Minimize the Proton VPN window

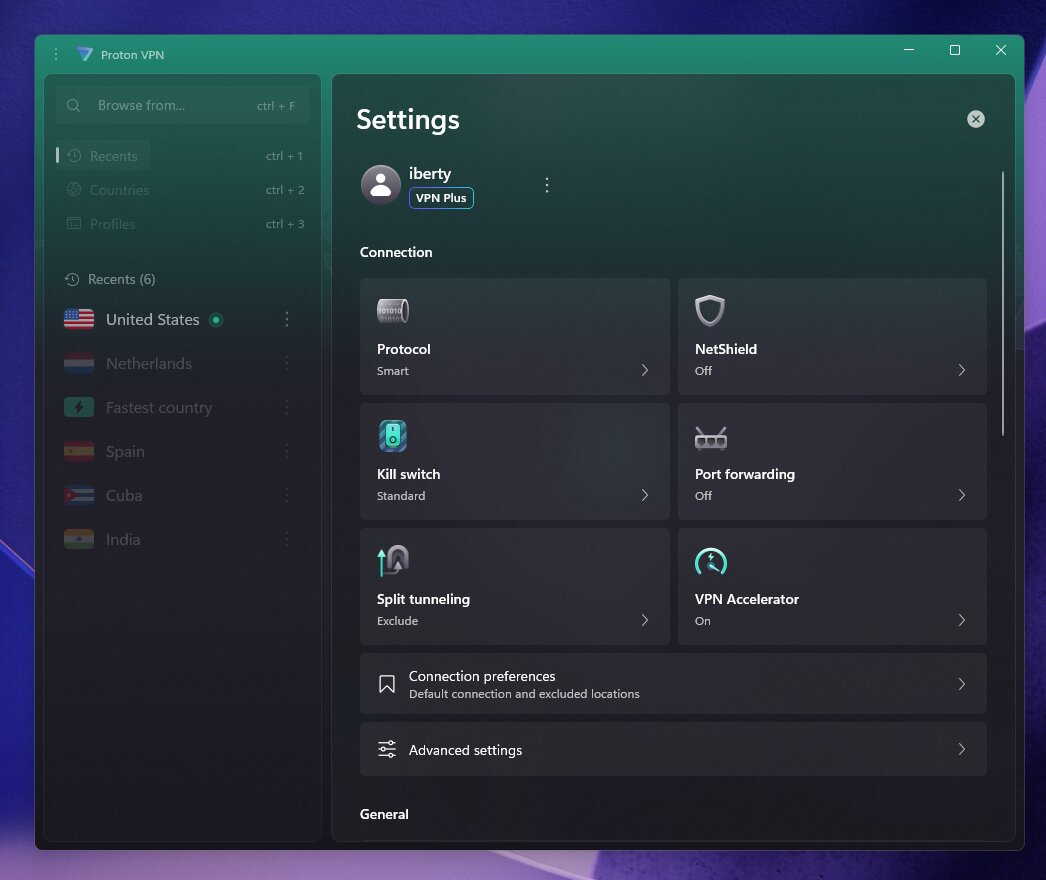tap(909, 50)
